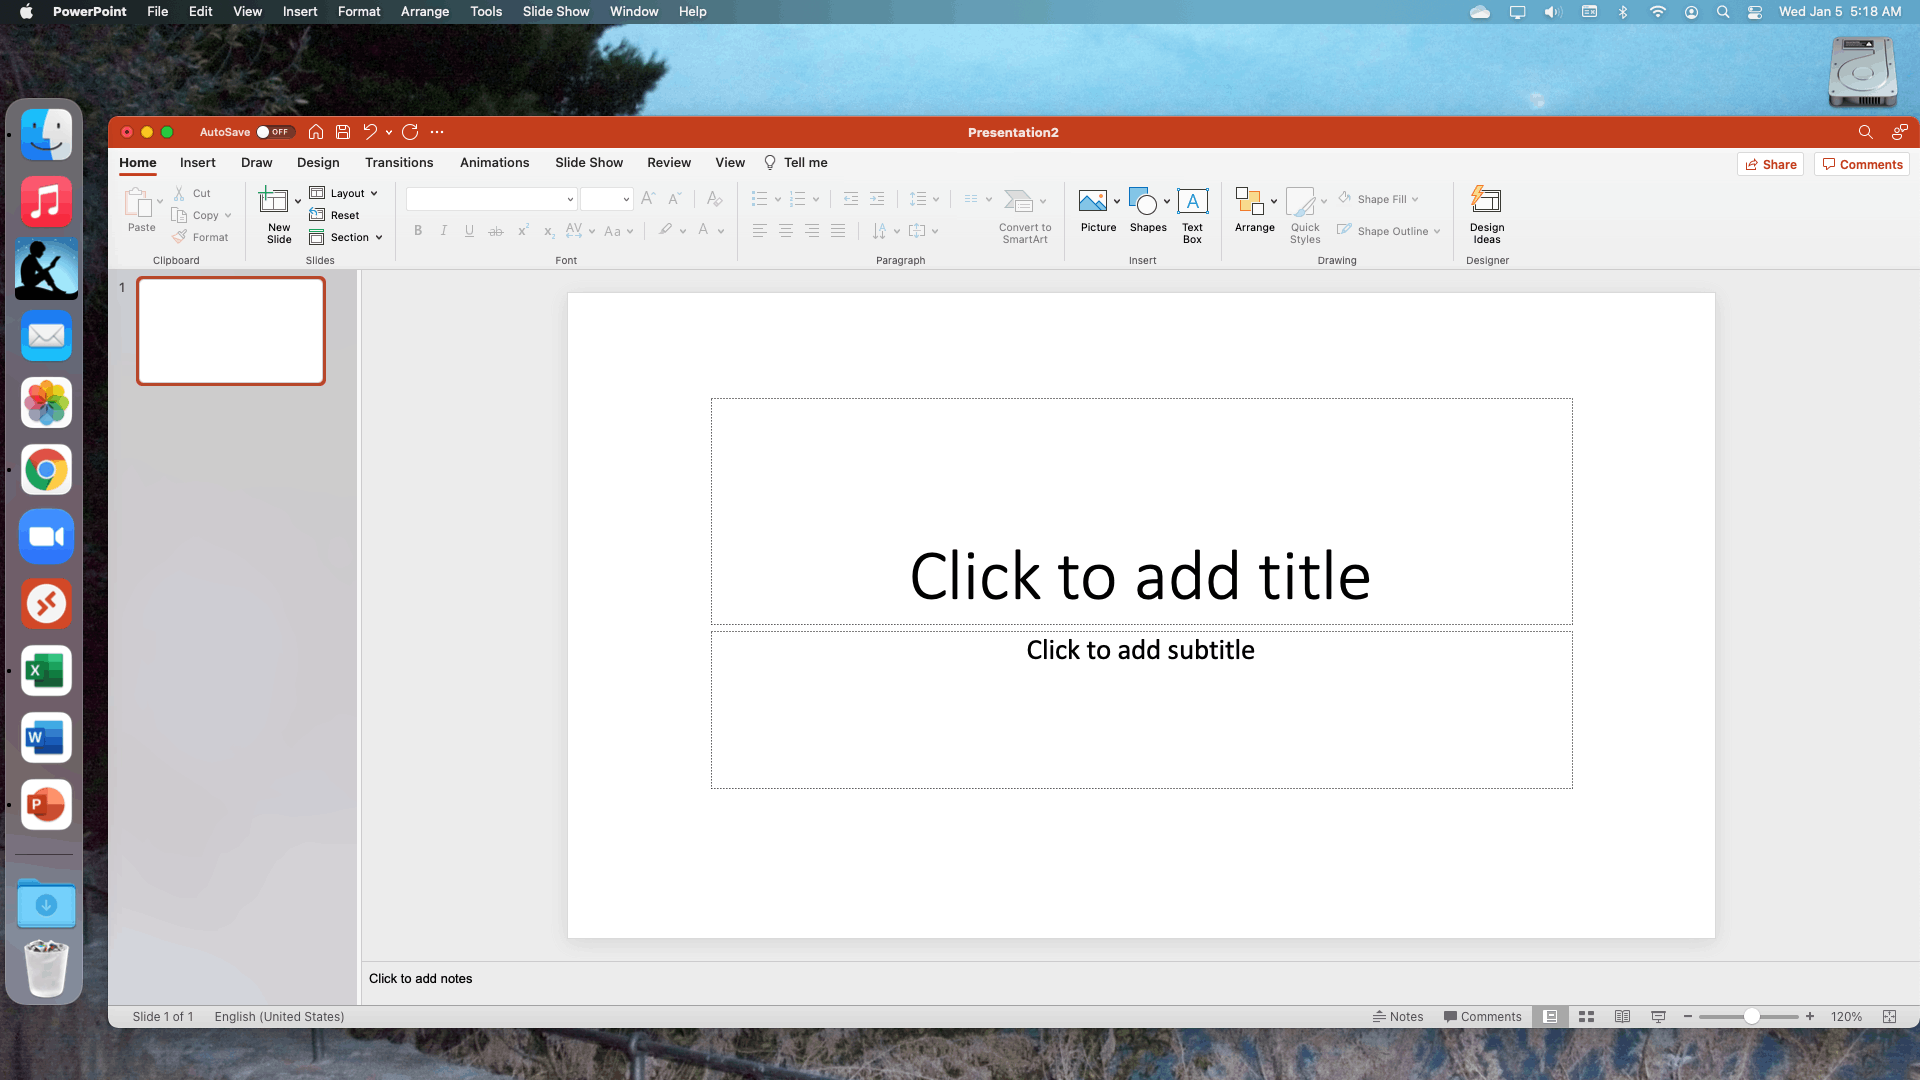Image resolution: width=1920 pixels, height=1080 pixels.
Task: Switch to Slide Sorter view icon
Action: pos(1586,1017)
